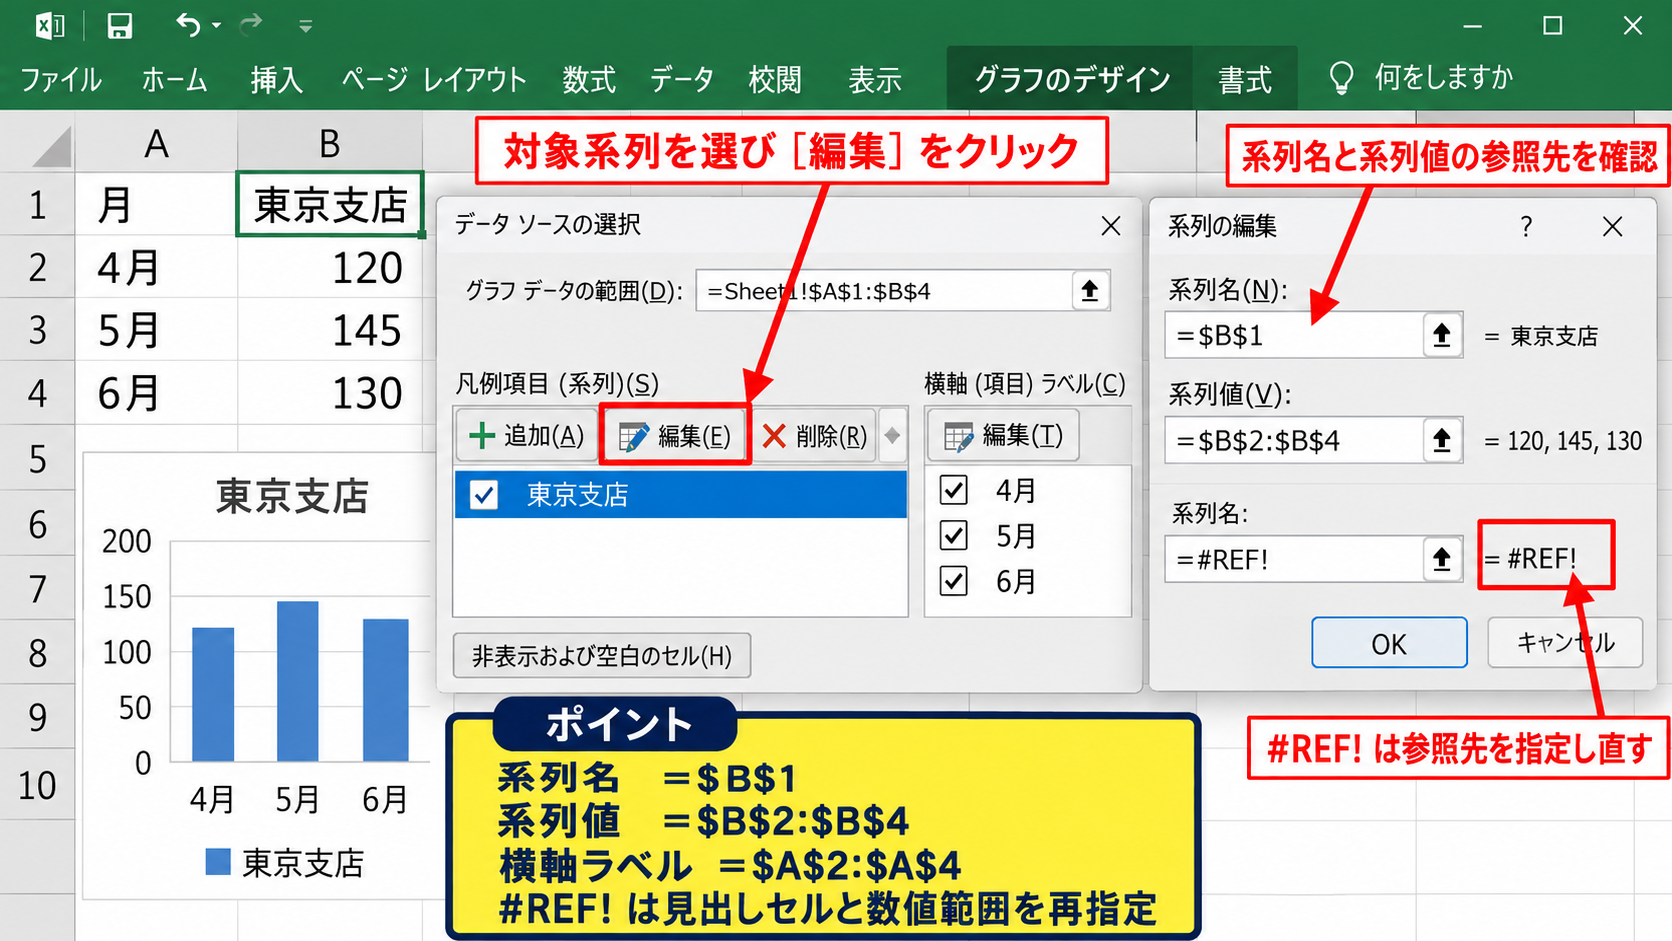Click the range selector icon beside =$B$2:$B$4
The height and width of the screenshot is (941, 1672).
[1442, 440]
